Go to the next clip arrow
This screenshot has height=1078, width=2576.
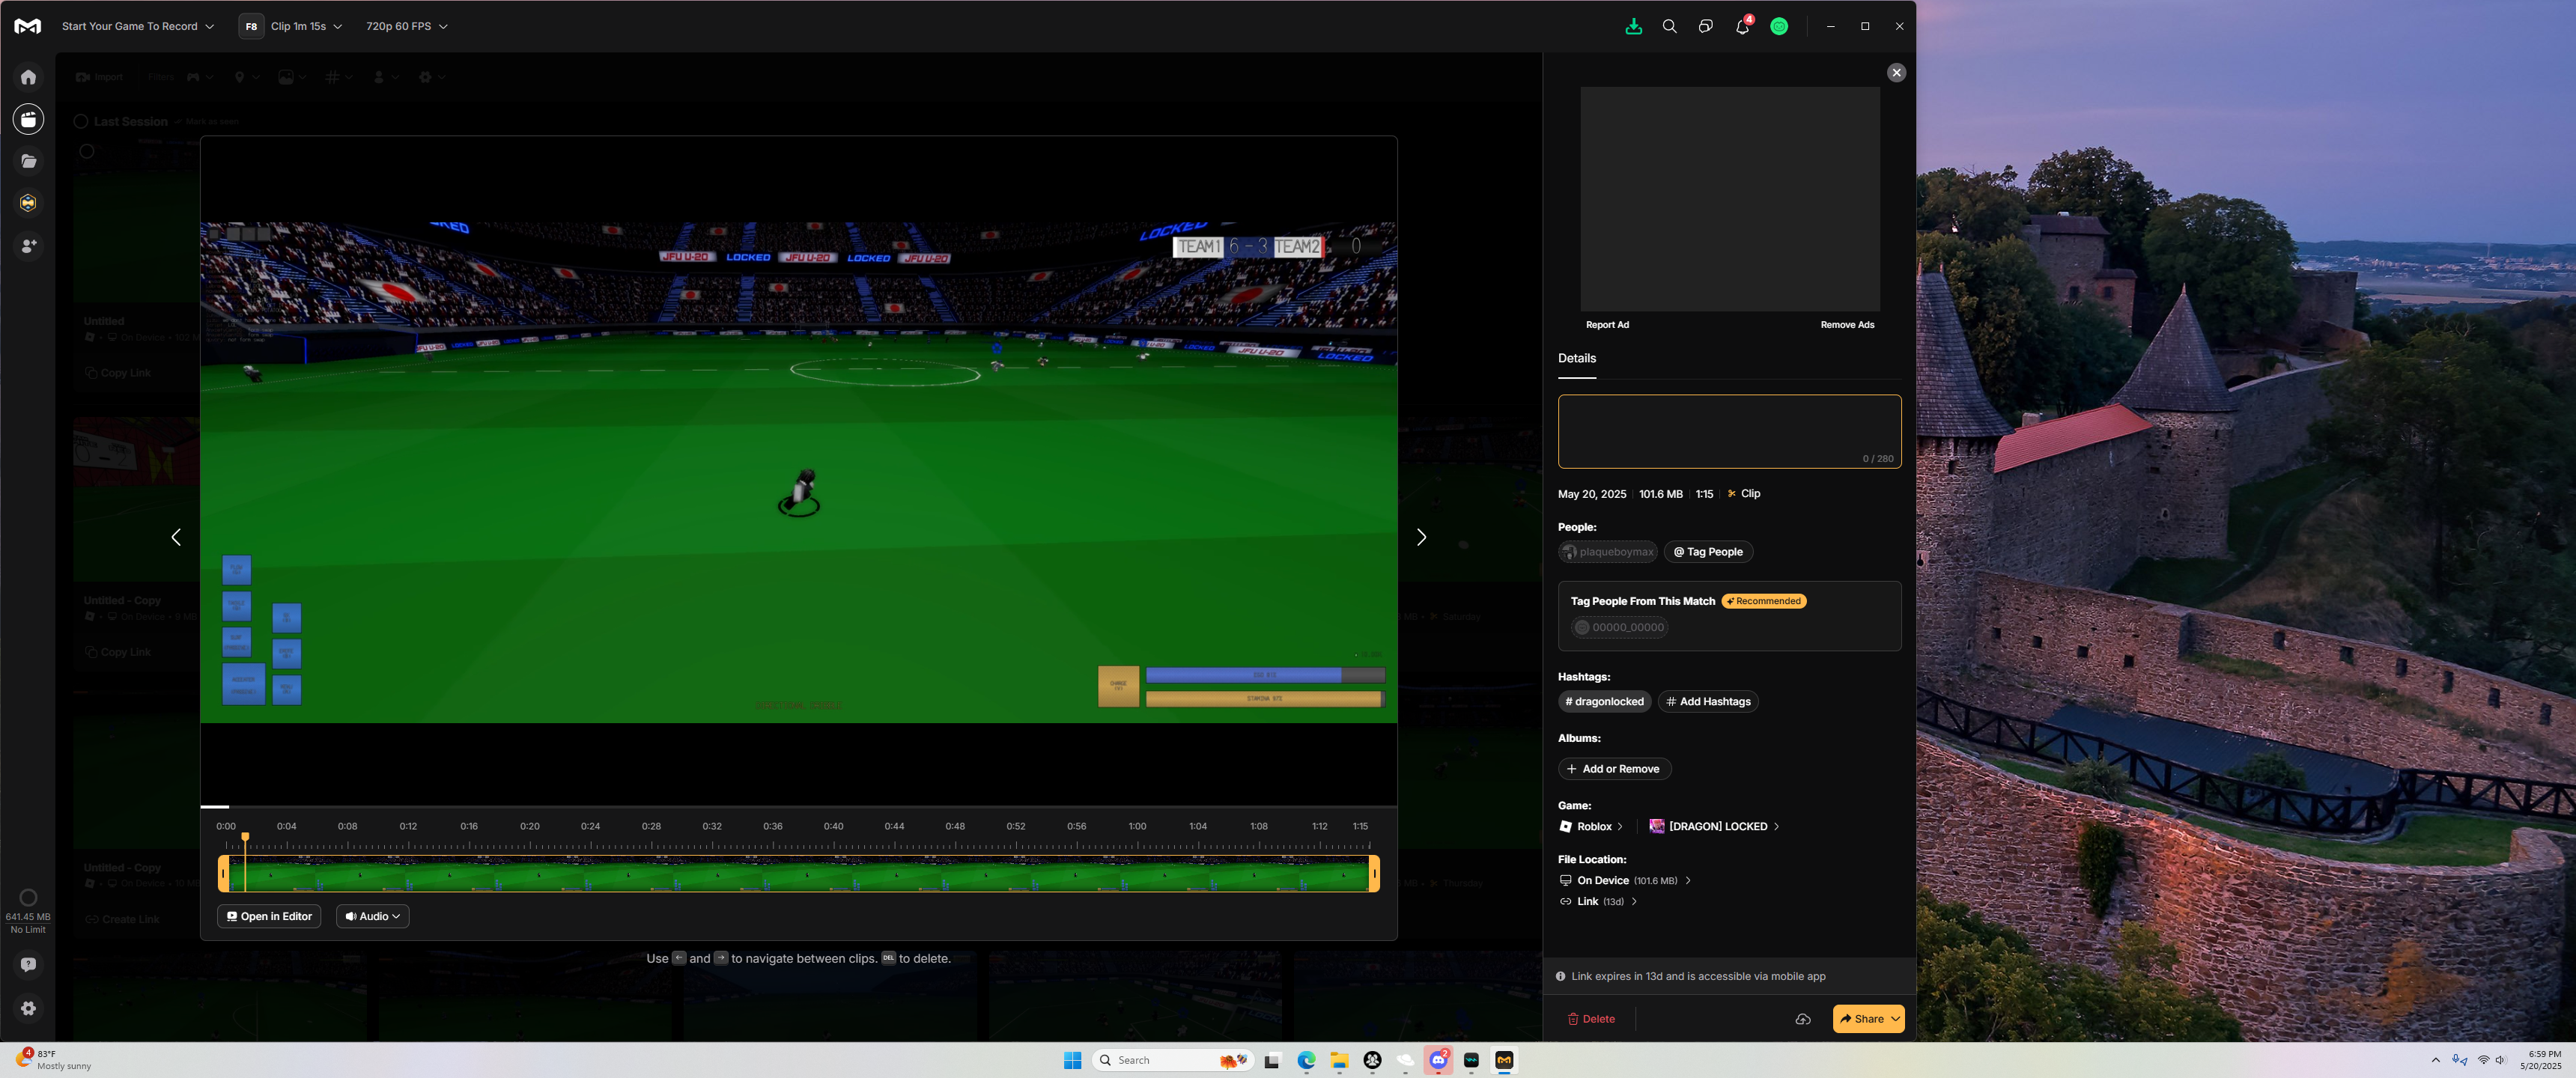click(x=1421, y=537)
